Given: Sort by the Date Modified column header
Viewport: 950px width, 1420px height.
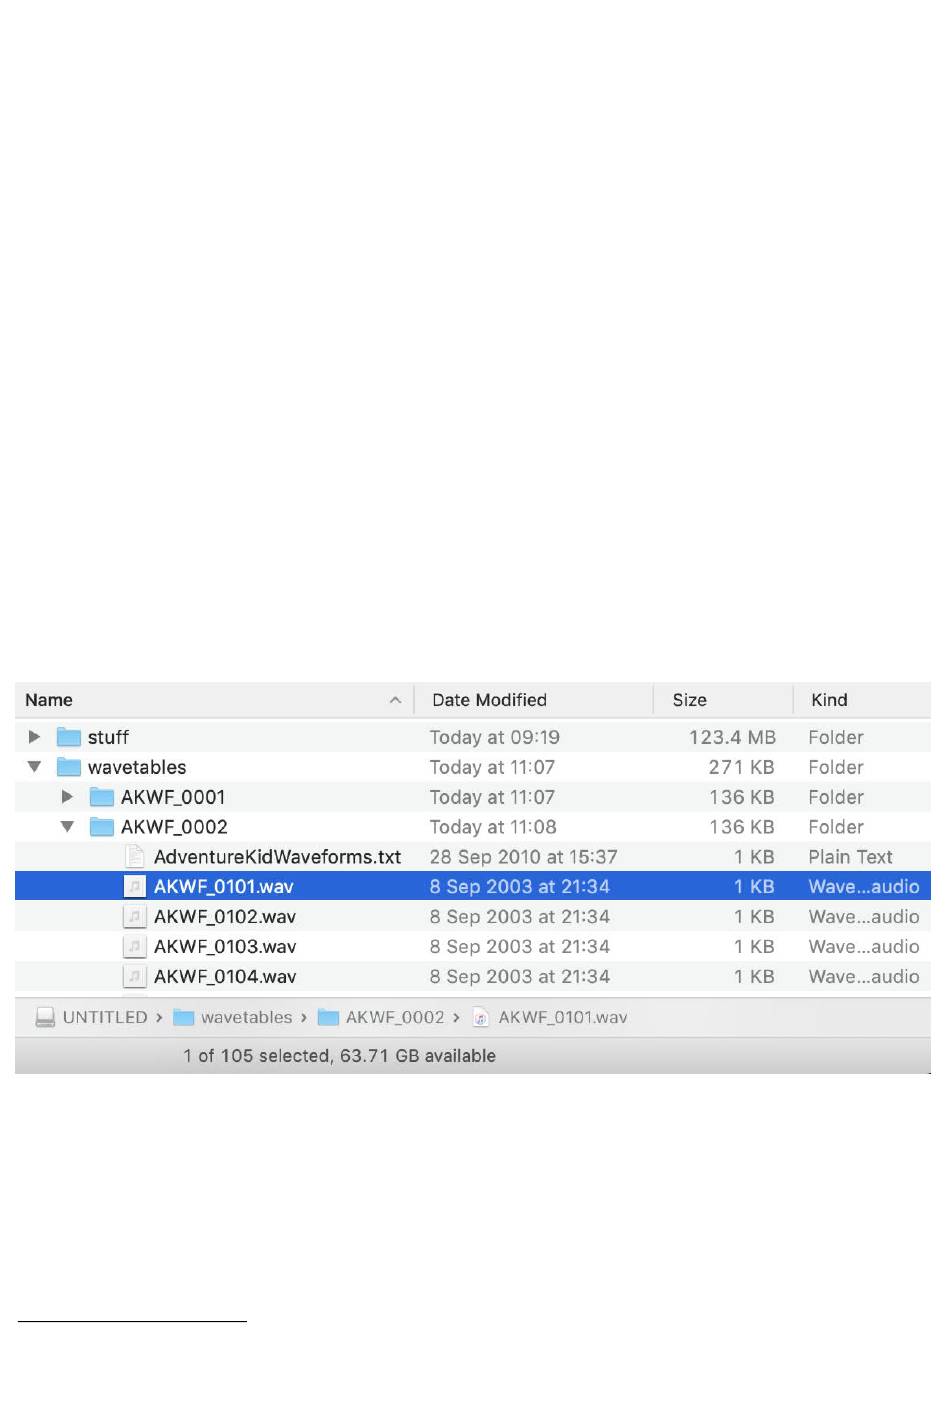Looking at the screenshot, I should (x=489, y=700).
